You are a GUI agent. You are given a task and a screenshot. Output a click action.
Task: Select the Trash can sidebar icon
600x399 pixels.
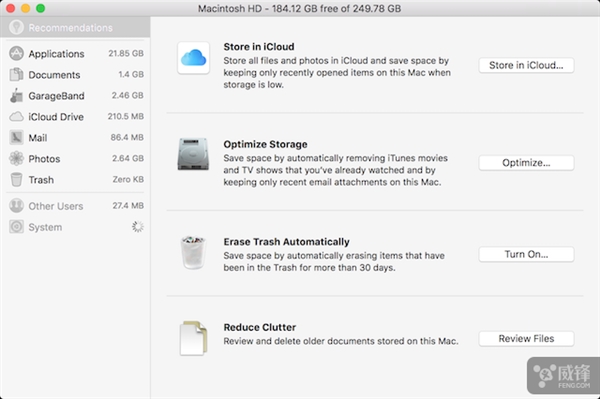[16, 179]
